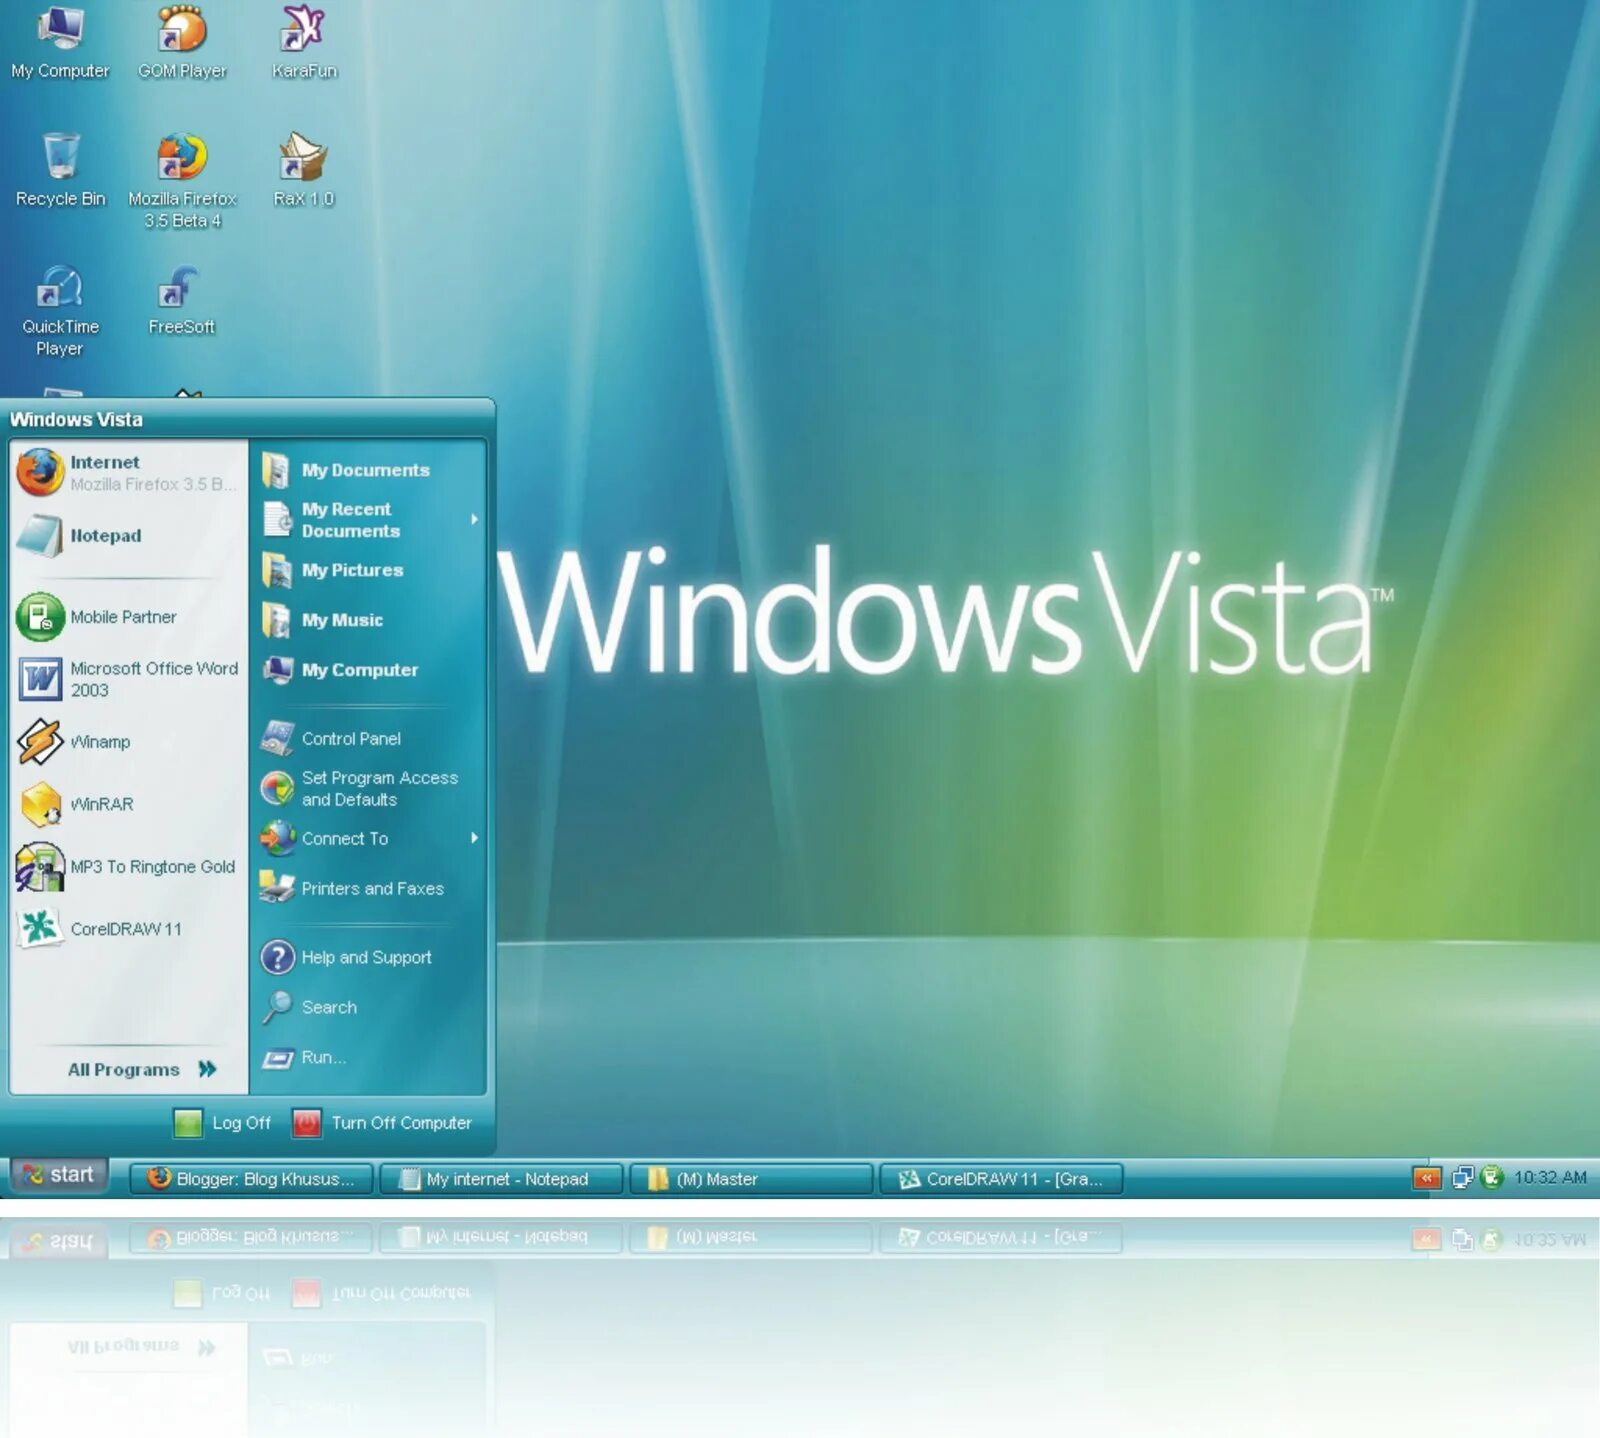Screen dimensions: 1600x1438
Task: Open the Run... dialog
Action: coord(368,1057)
